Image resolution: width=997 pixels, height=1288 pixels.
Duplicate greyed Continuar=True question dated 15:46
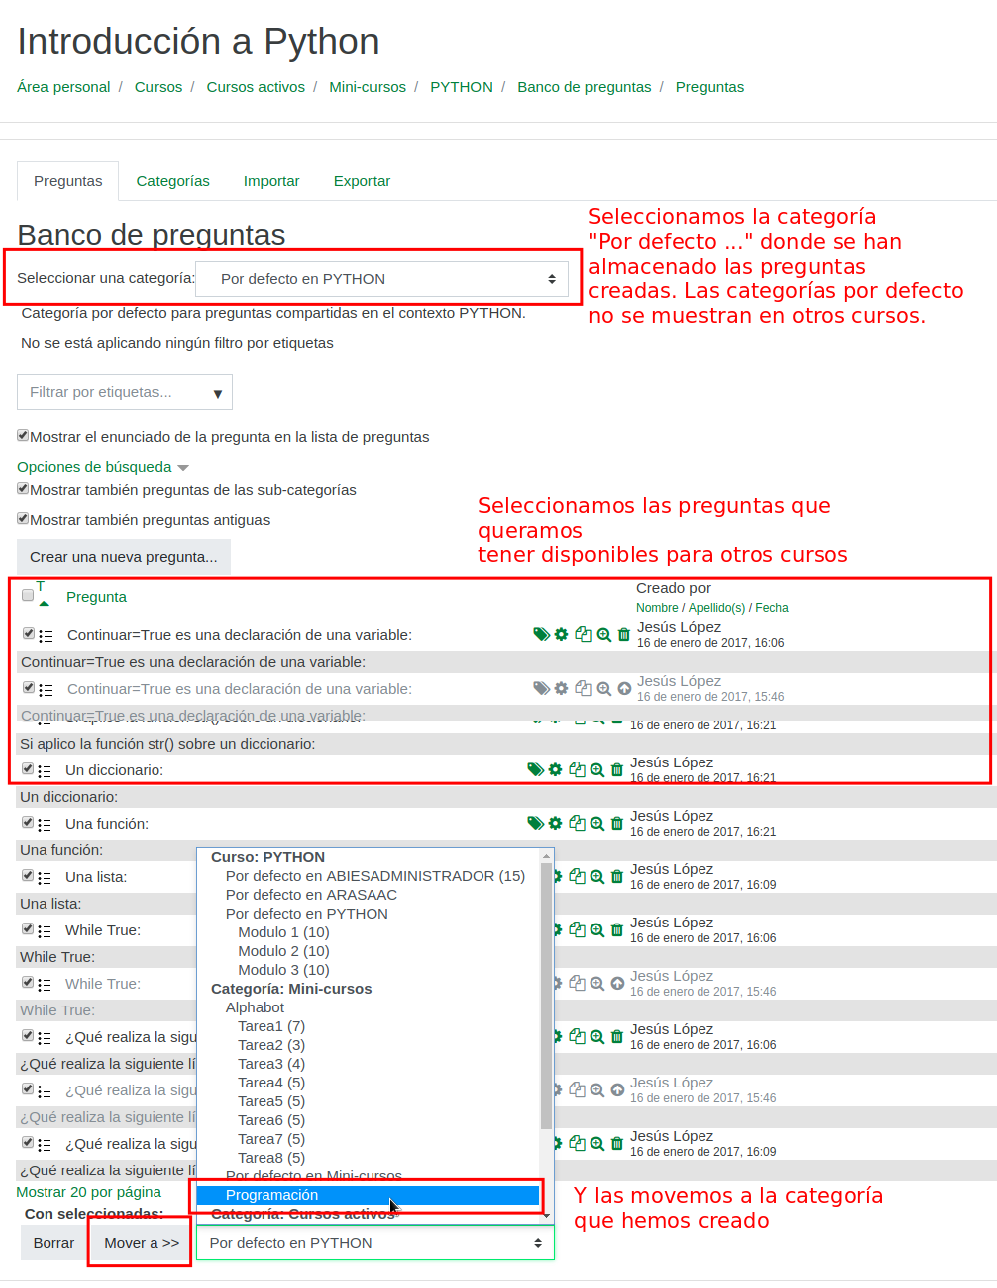[x=583, y=688]
